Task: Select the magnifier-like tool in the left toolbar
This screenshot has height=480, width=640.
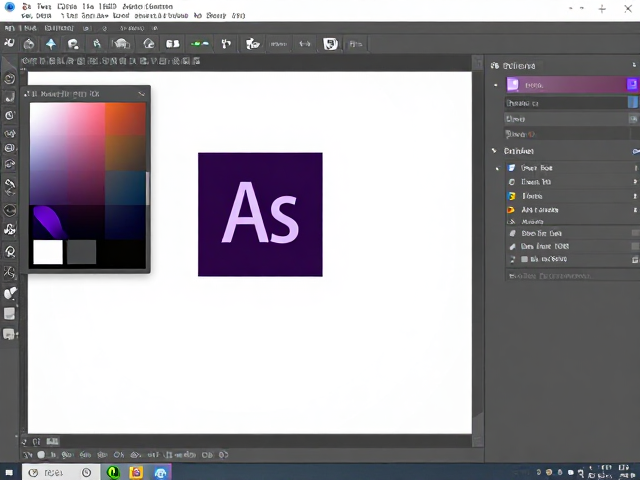Action: [x=10, y=252]
